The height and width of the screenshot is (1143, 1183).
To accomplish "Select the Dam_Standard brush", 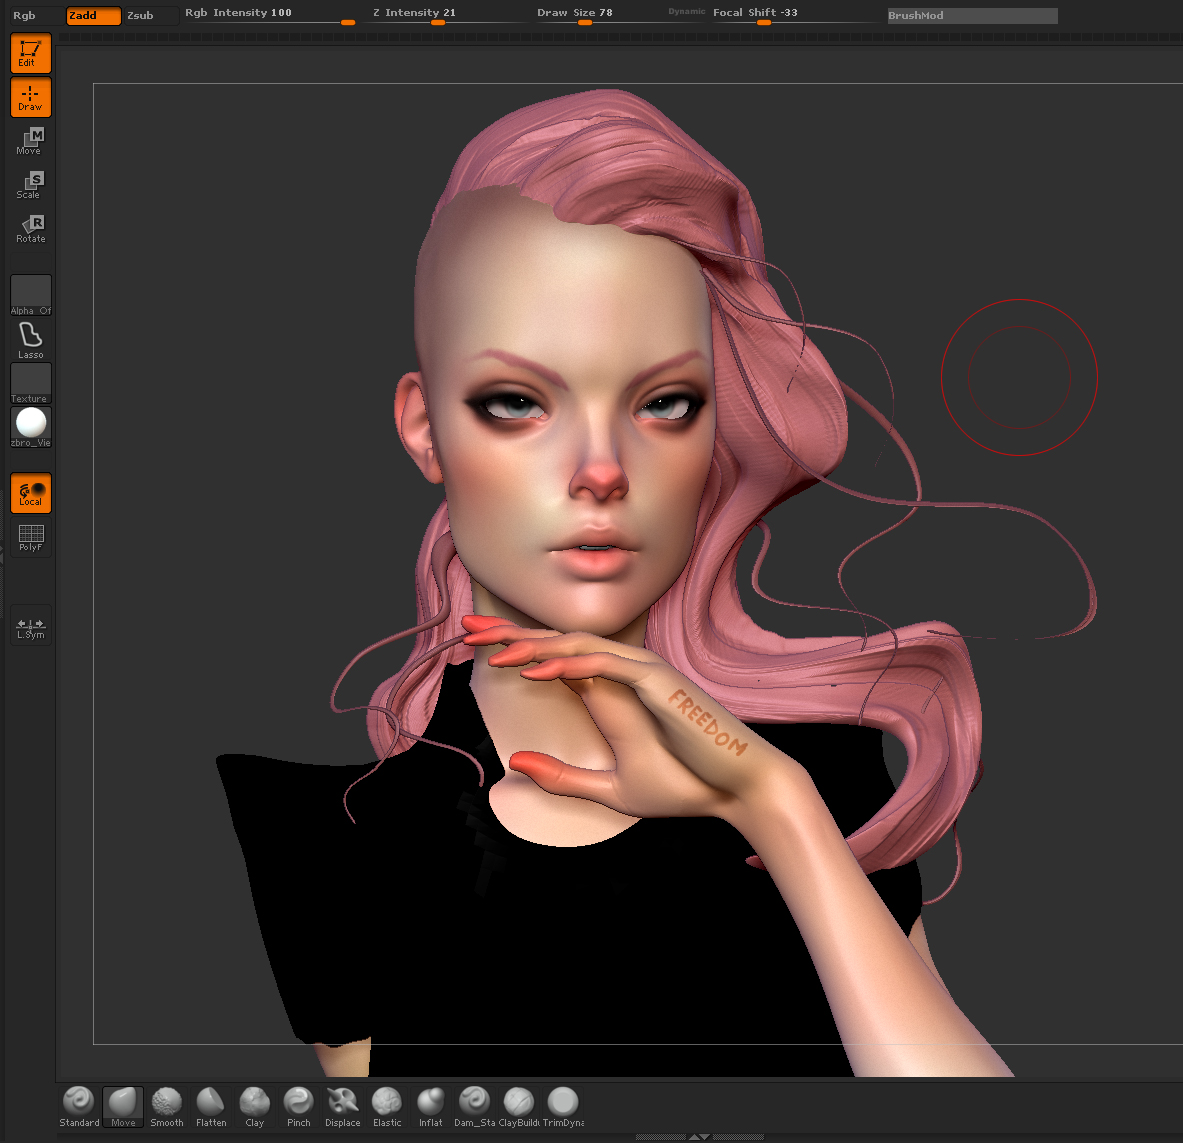I will (x=475, y=1107).
